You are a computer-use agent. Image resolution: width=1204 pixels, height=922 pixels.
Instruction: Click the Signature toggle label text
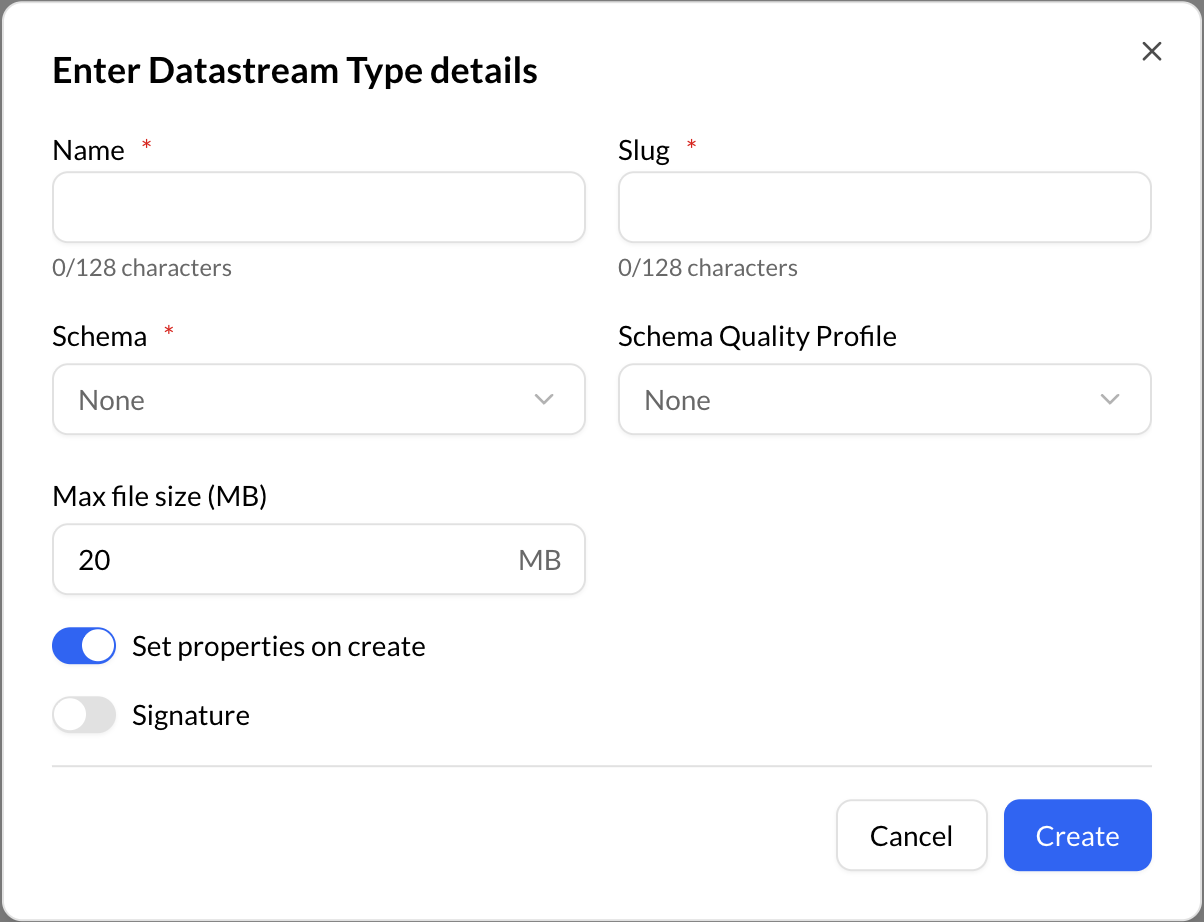[191, 715]
